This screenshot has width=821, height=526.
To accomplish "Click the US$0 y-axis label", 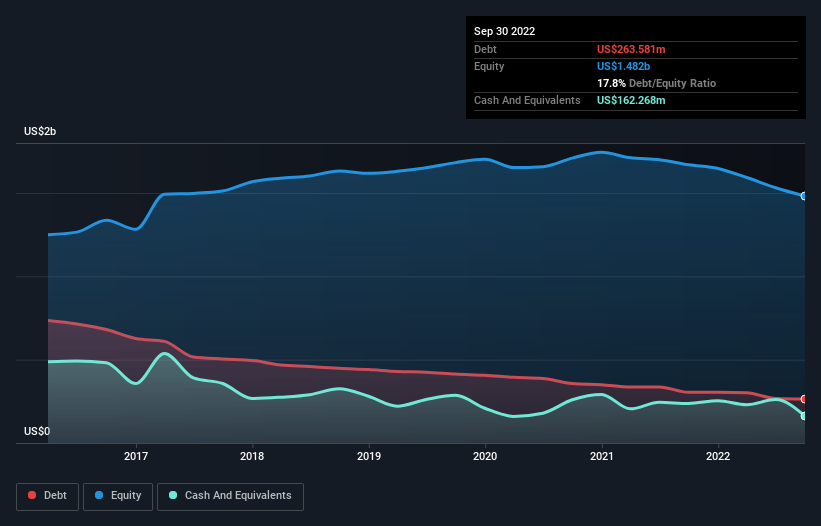I will (37, 431).
